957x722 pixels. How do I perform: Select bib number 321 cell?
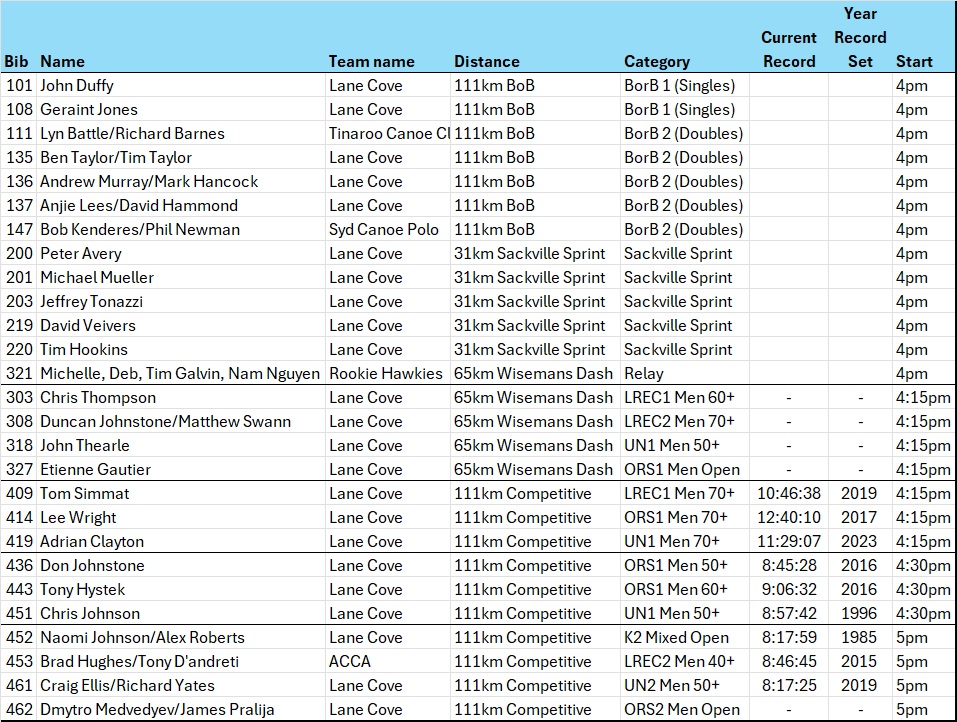(19, 373)
